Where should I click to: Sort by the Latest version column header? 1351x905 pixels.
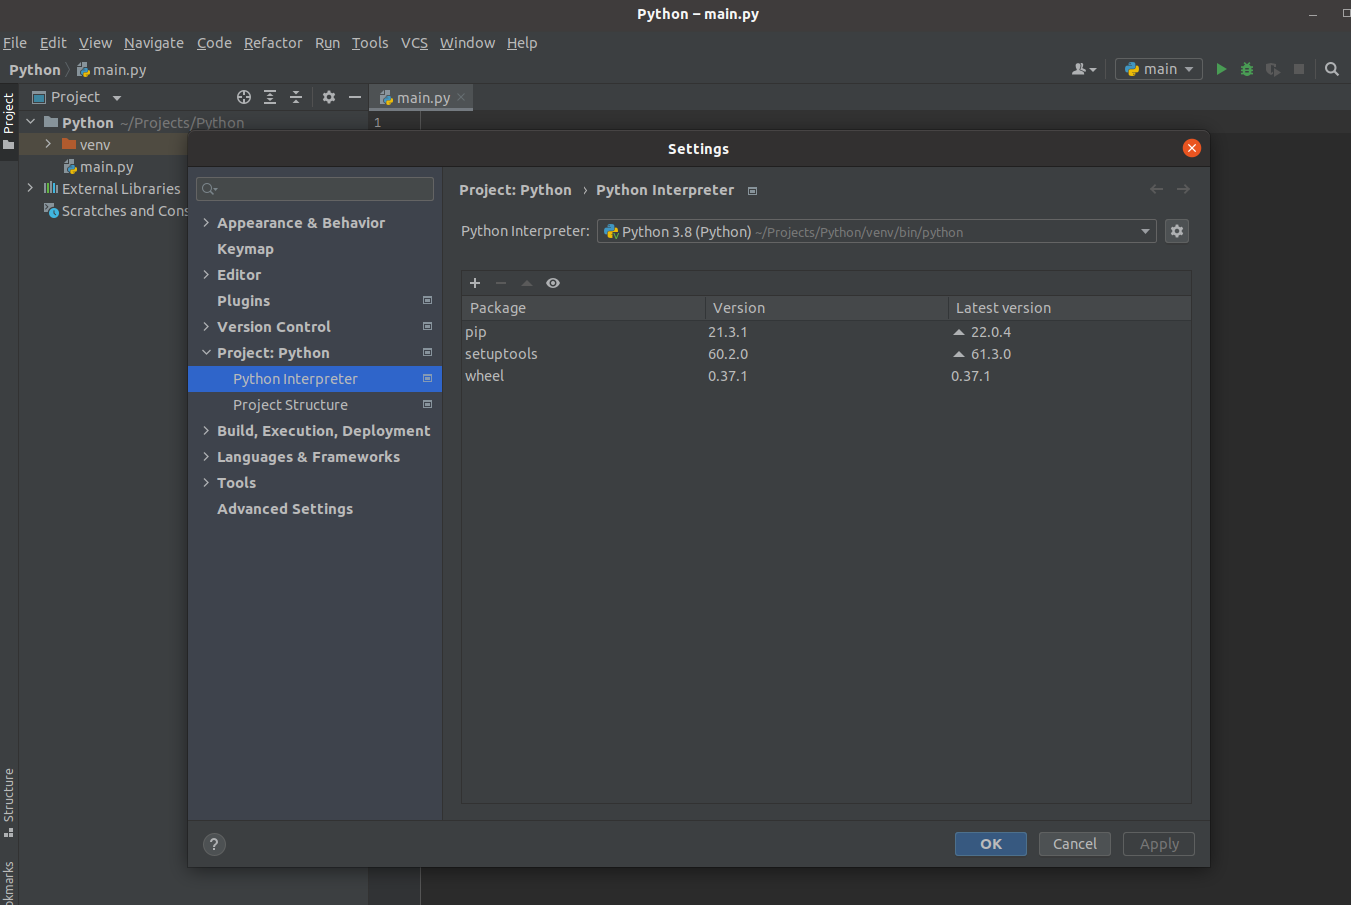(1069, 308)
